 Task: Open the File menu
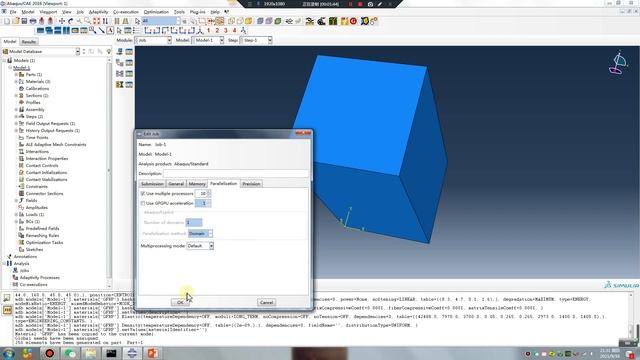(13, 12)
